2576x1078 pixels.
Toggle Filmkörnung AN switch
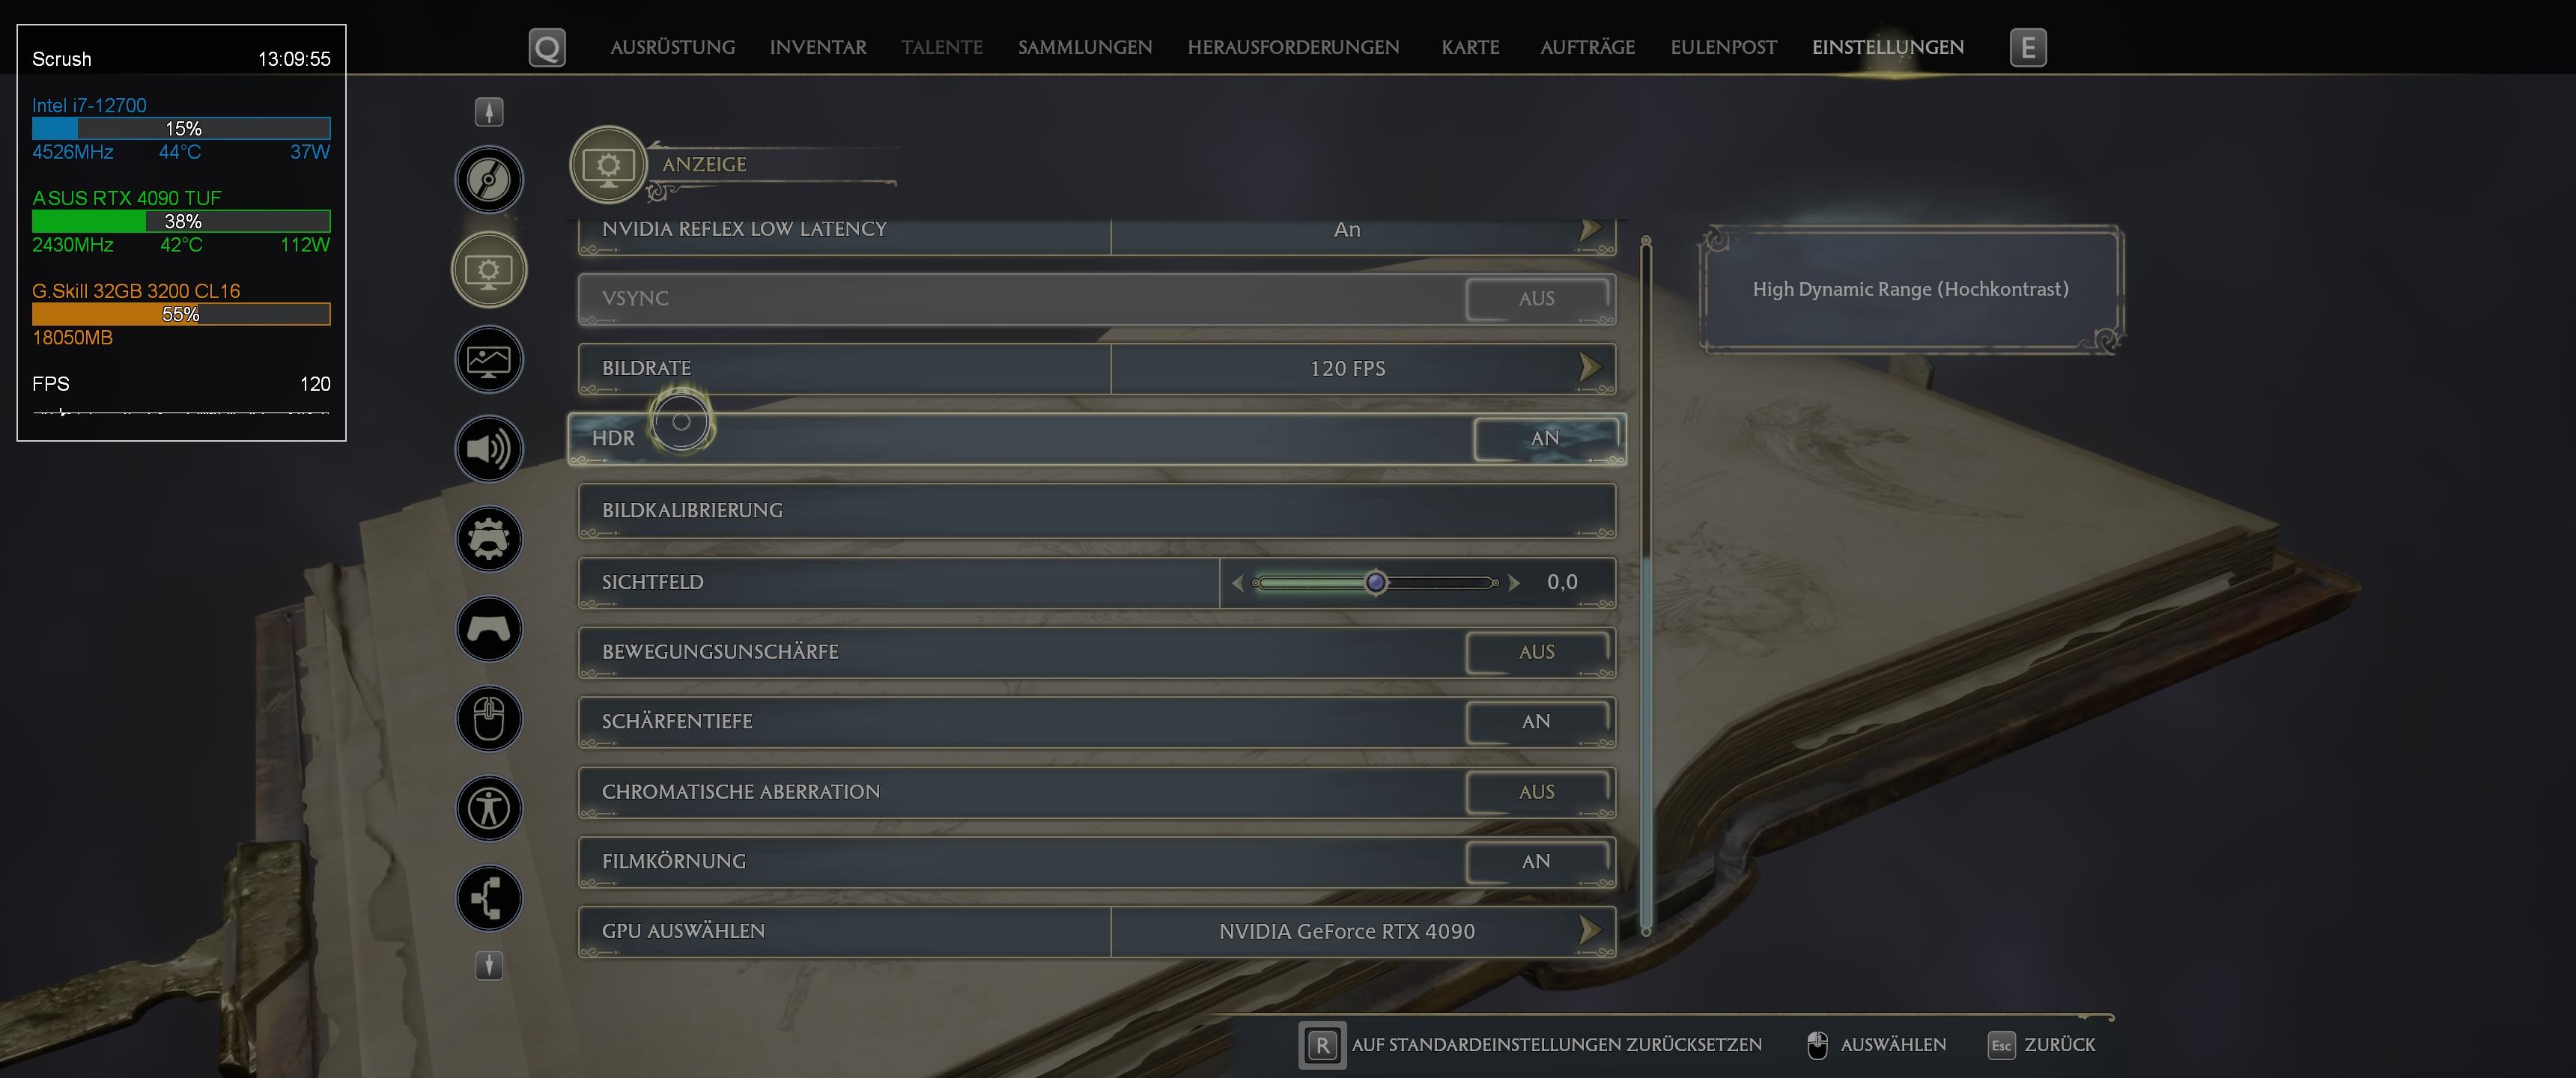click(1537, 861)
